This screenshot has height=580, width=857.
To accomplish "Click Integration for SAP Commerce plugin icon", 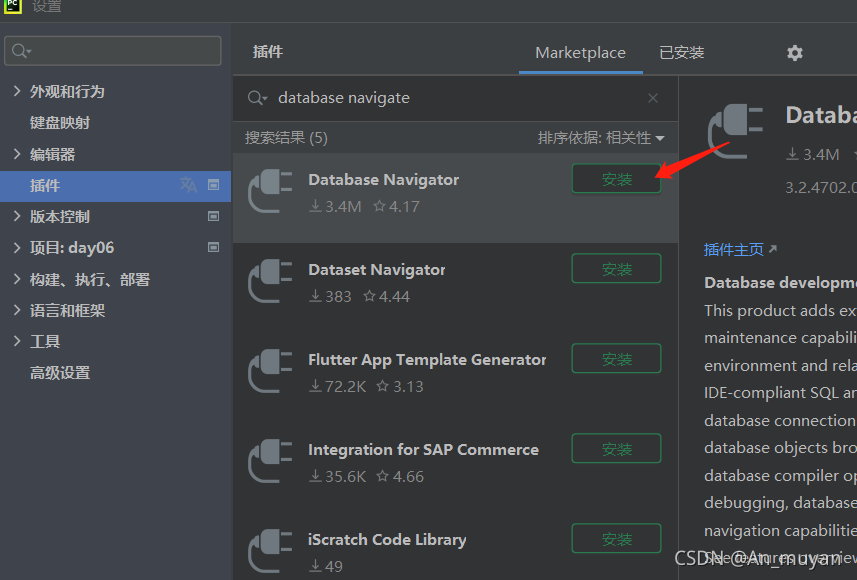I will pos(271,461).
